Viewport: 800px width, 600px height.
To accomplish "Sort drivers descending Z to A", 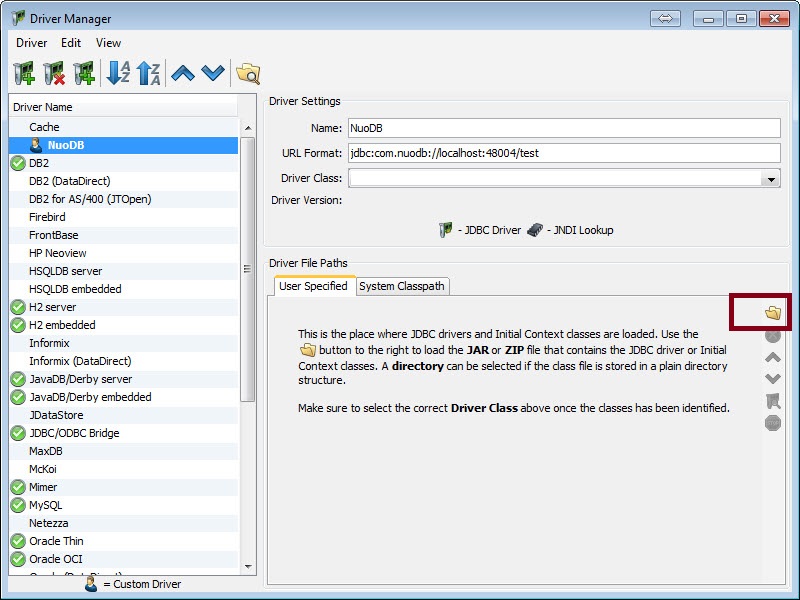I will click(148, 73).
